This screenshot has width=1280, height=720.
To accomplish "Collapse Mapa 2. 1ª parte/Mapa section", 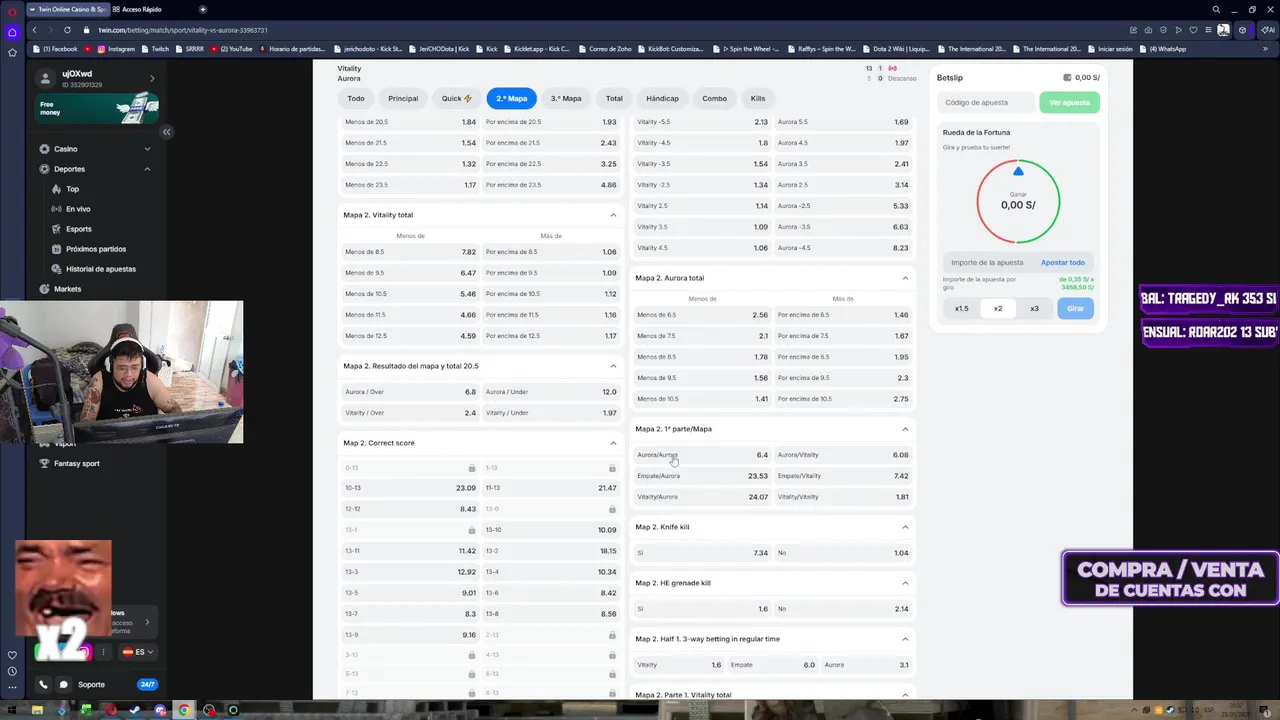I will click(x=905, y=429).
